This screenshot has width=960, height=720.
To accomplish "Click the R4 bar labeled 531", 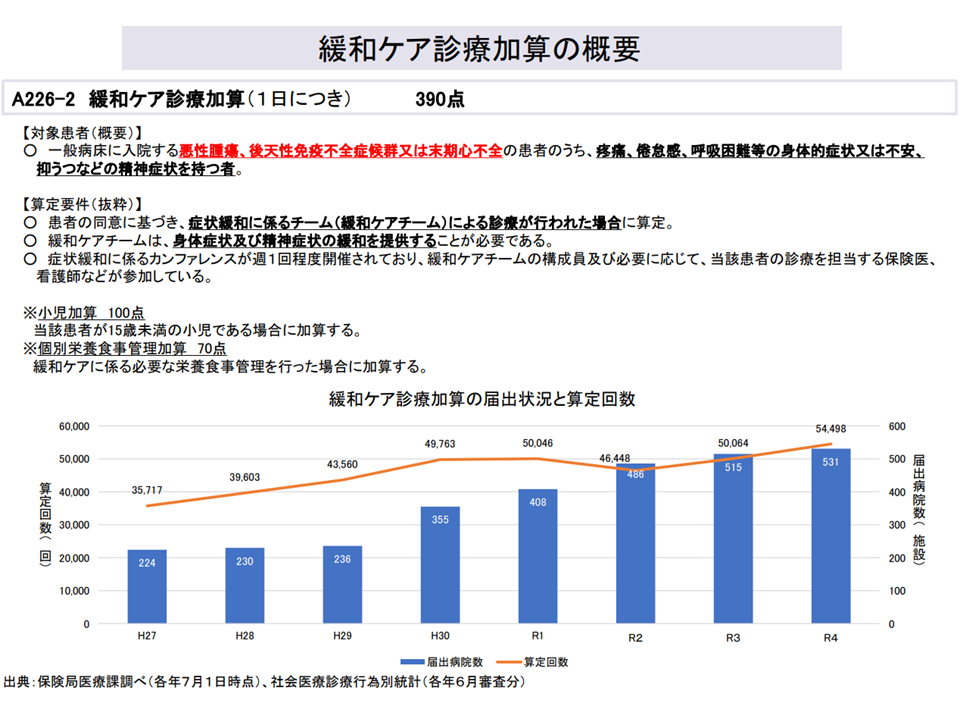I will pos(831,536).
